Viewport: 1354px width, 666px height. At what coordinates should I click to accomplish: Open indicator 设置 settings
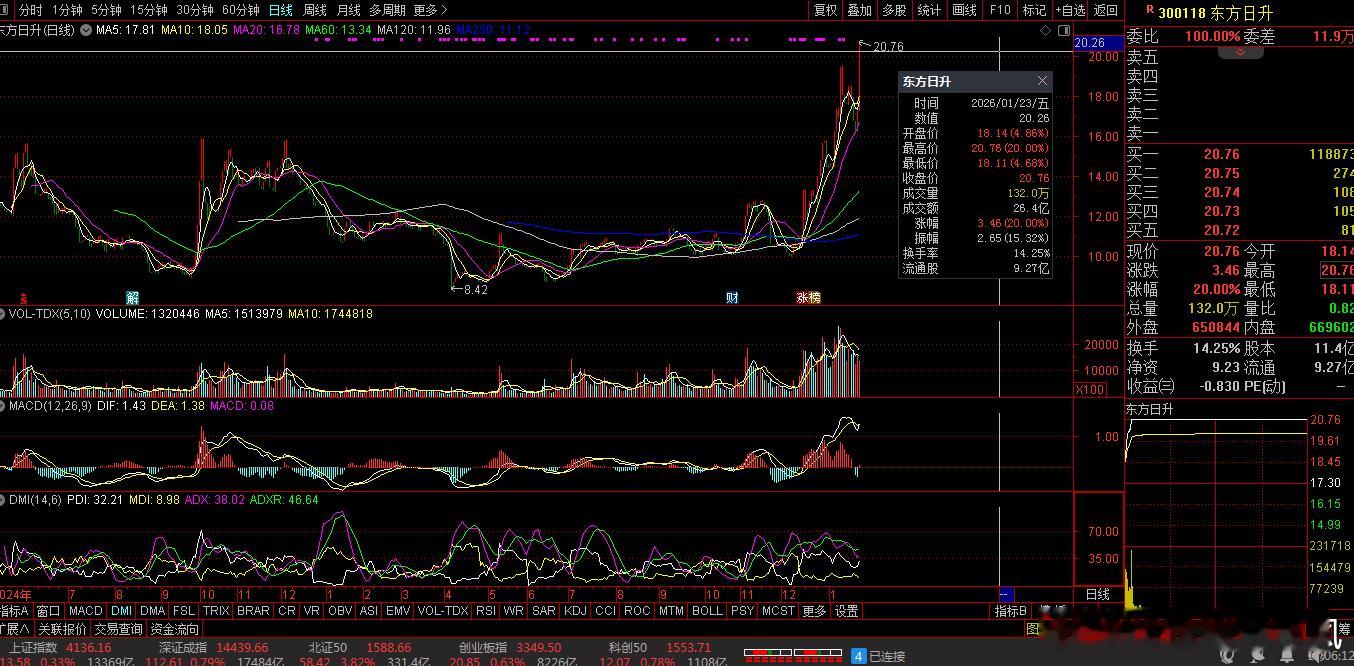click(x=847, y=611)
